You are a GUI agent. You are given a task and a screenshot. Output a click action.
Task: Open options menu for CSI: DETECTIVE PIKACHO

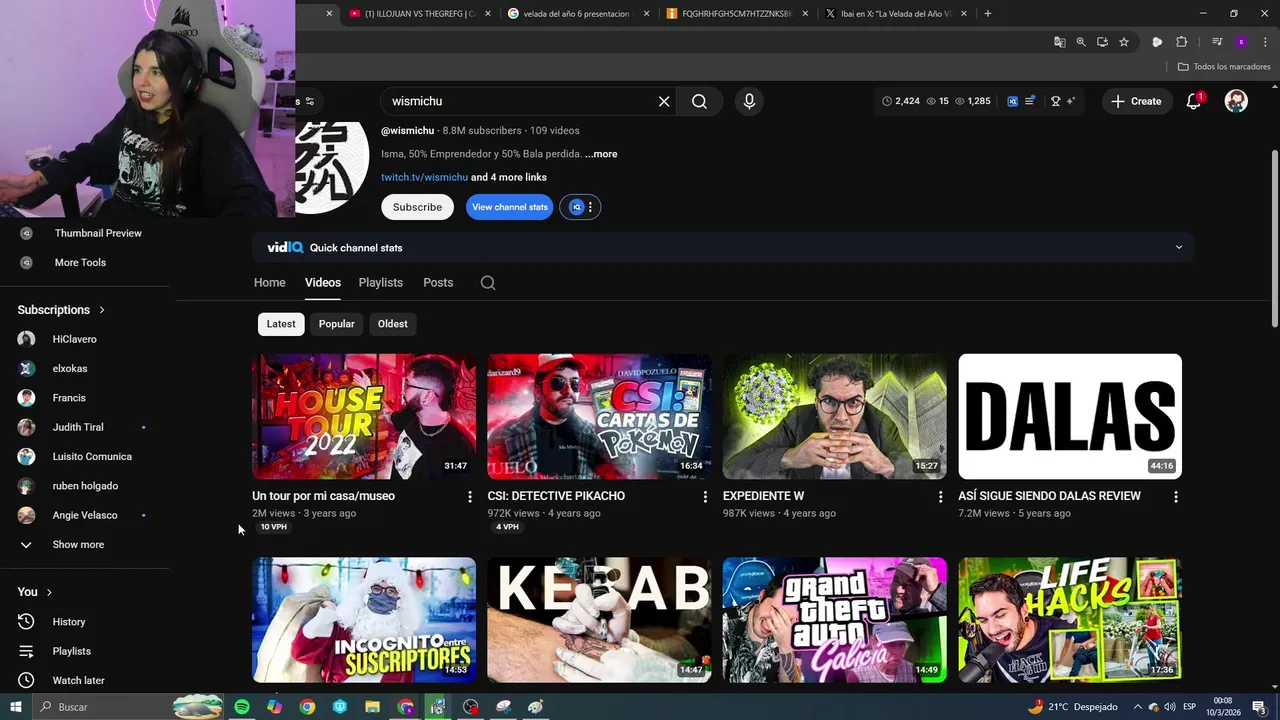point(705,496)
